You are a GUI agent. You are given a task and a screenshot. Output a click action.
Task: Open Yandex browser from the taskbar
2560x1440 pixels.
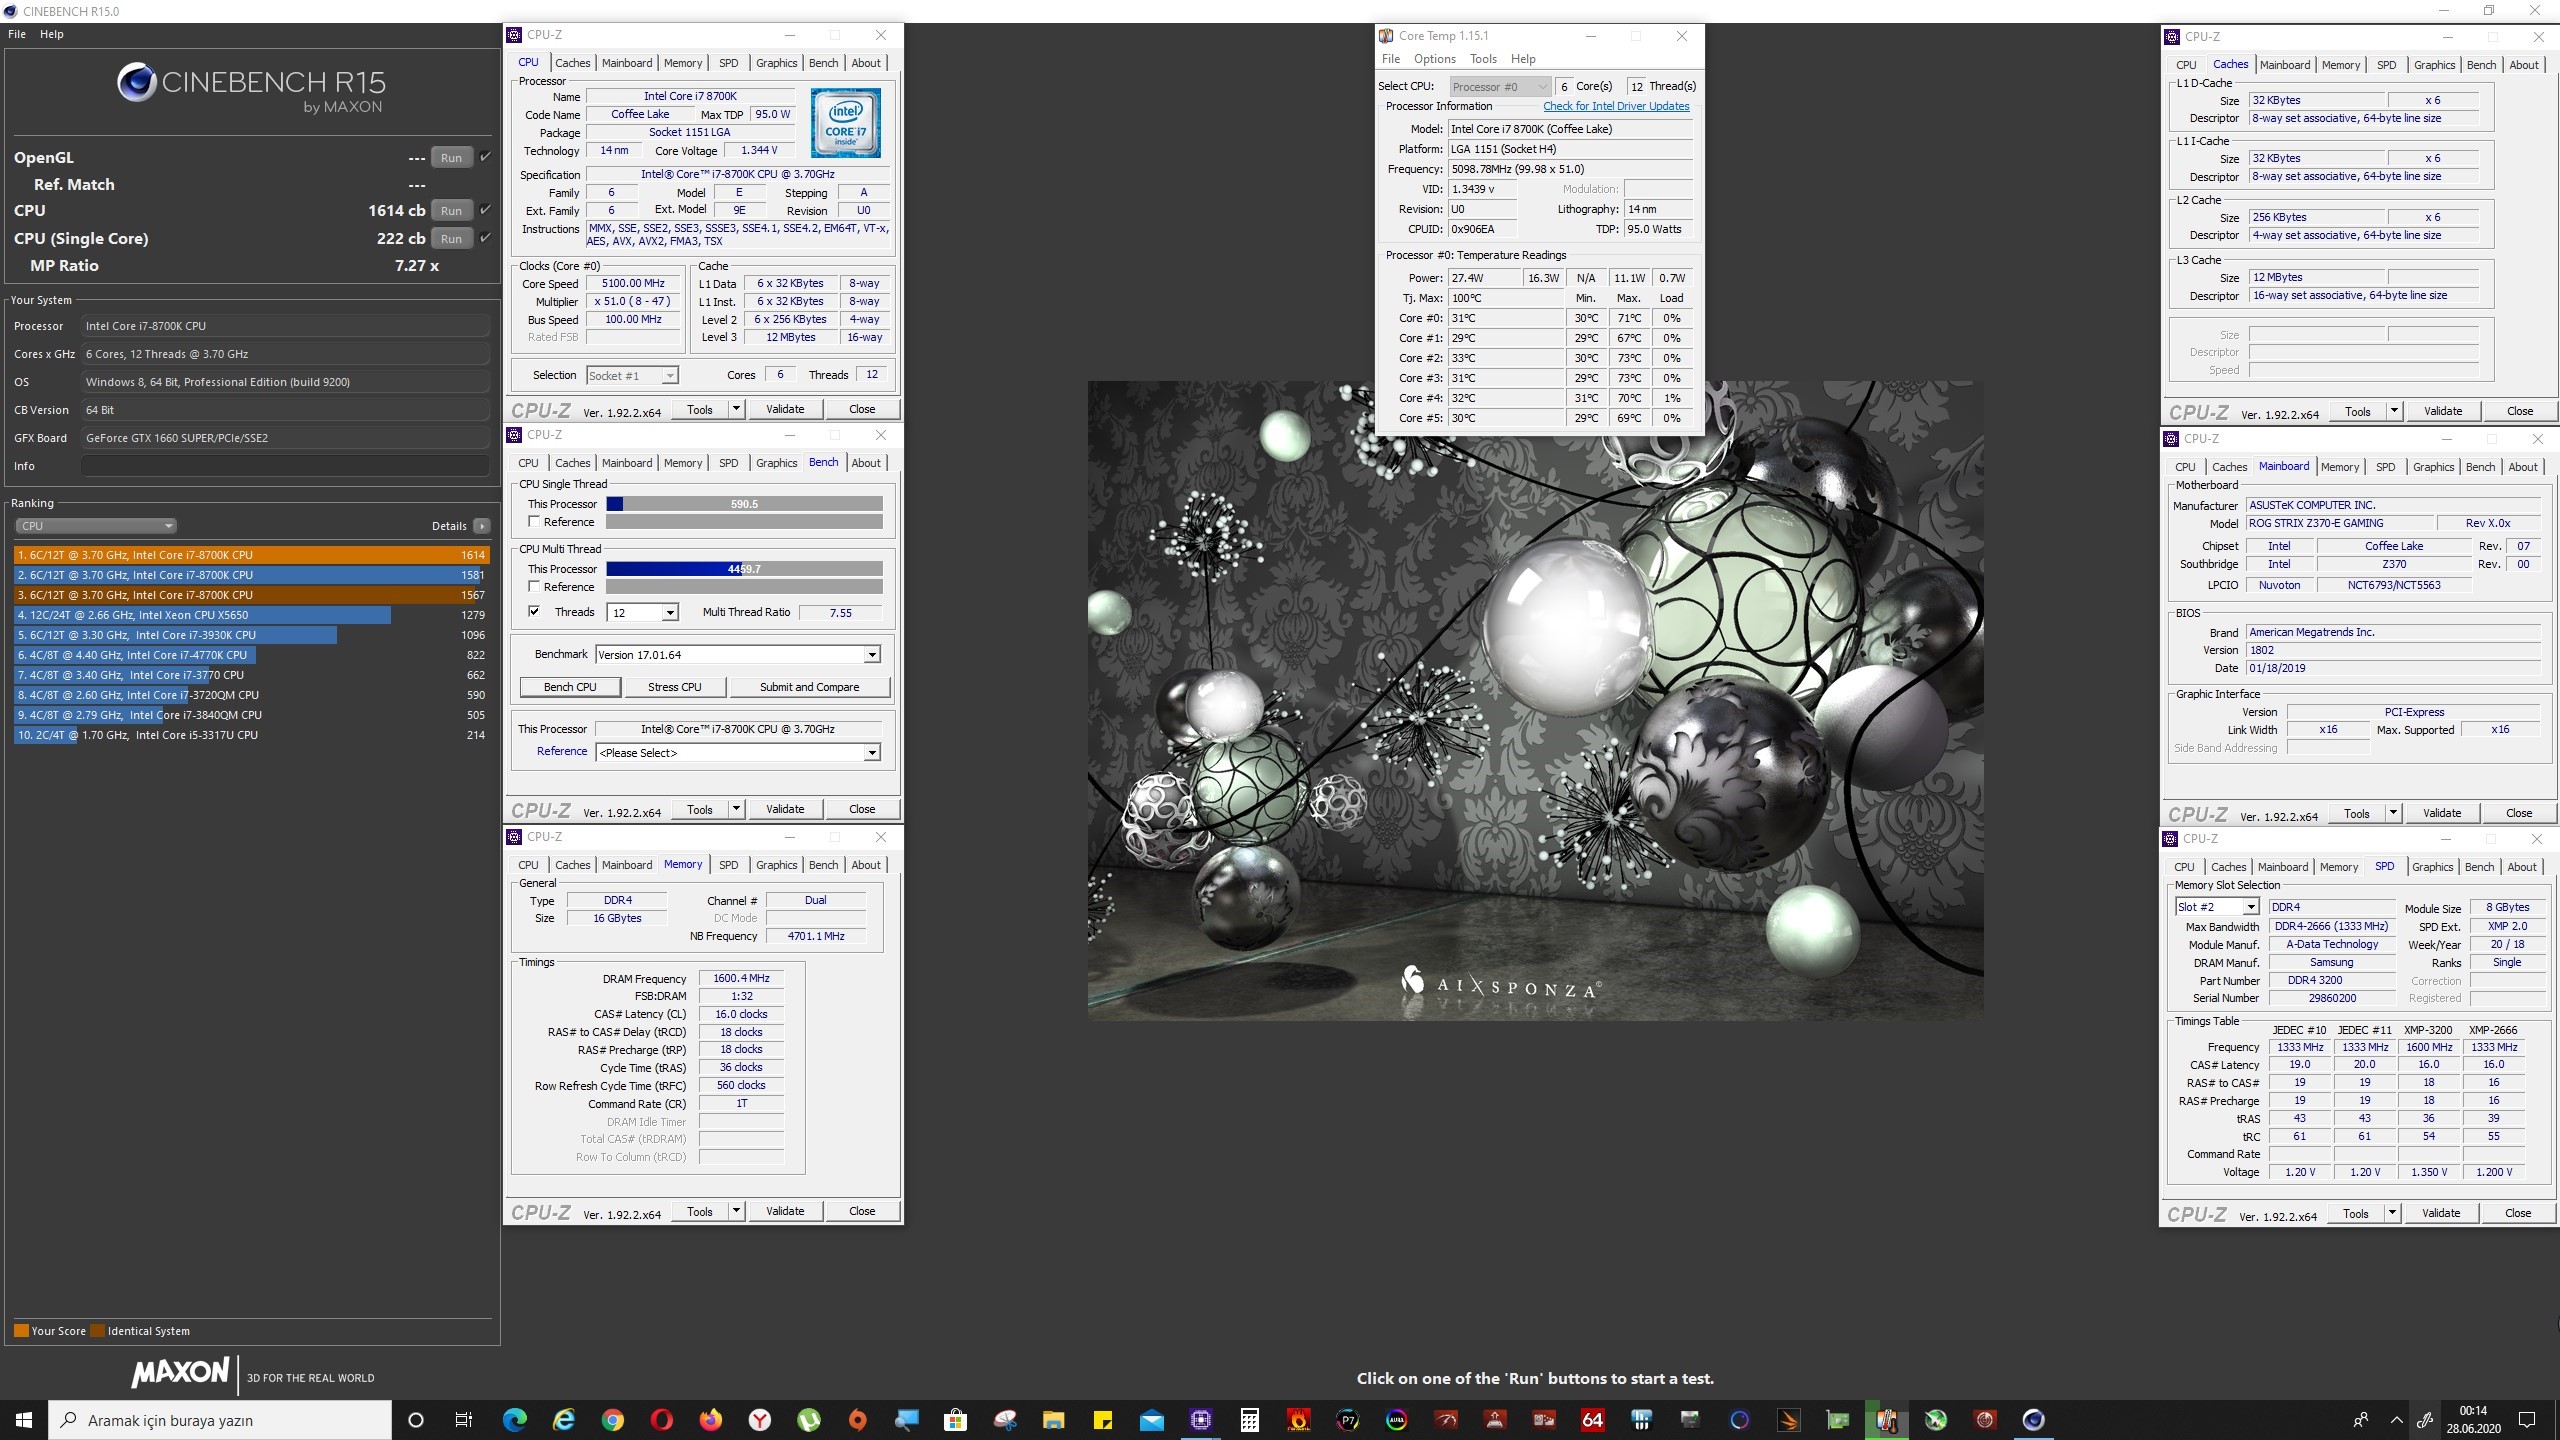pyautogui.click(x=760, y=1420)
